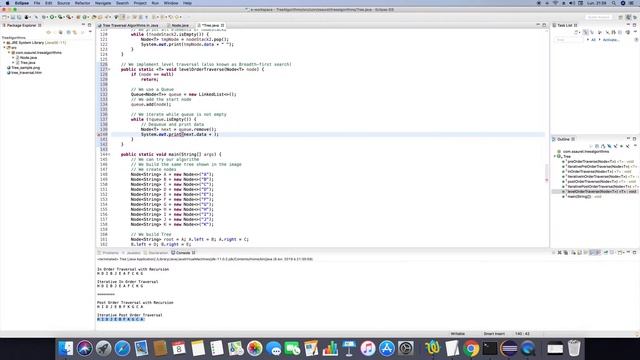Open Finder from the Dock
This screenshot has height=360, width=640.
66,348
